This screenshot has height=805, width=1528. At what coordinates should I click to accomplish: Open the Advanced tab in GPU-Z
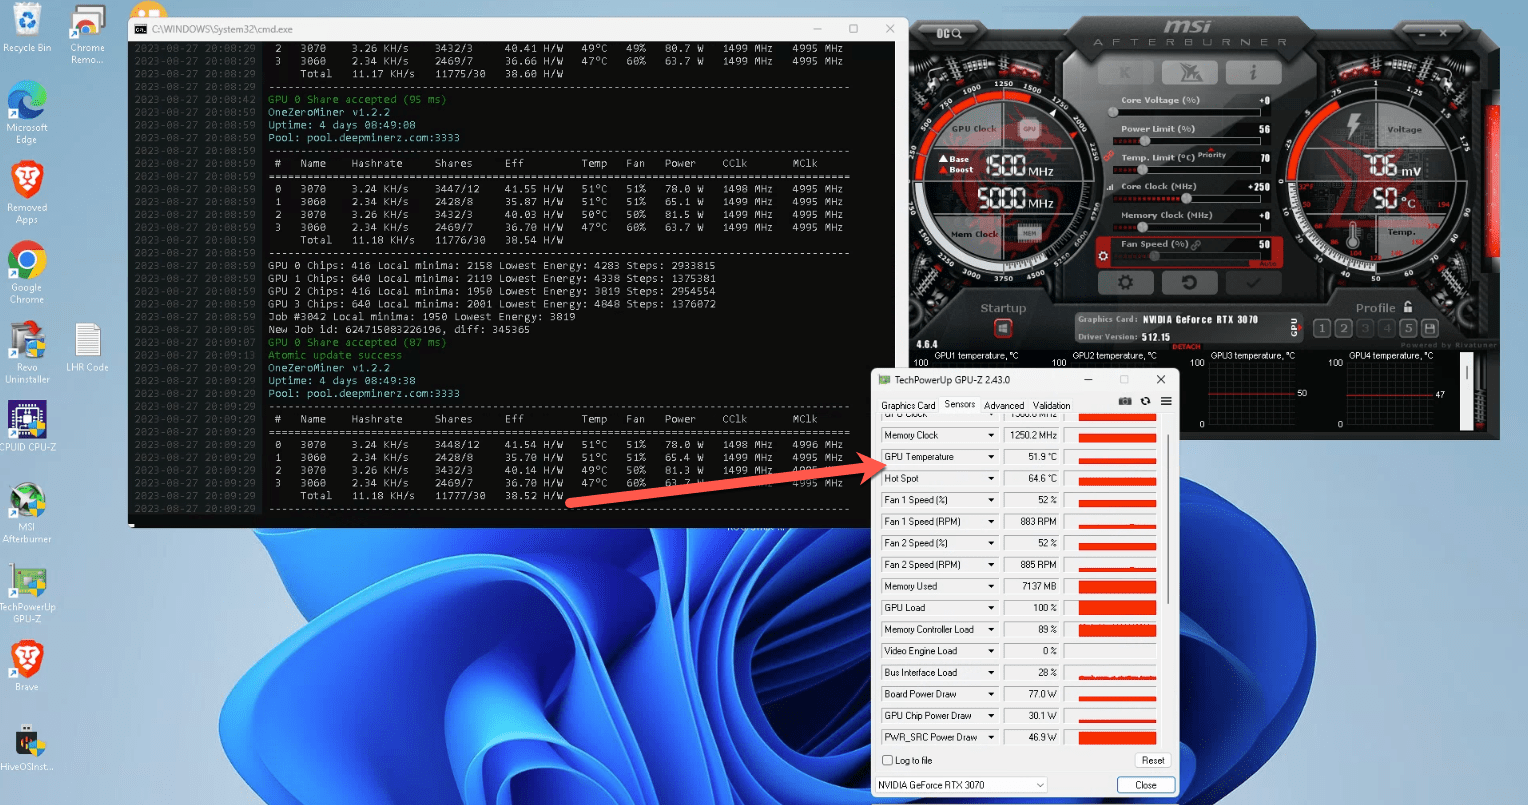tap(1004, 405)
